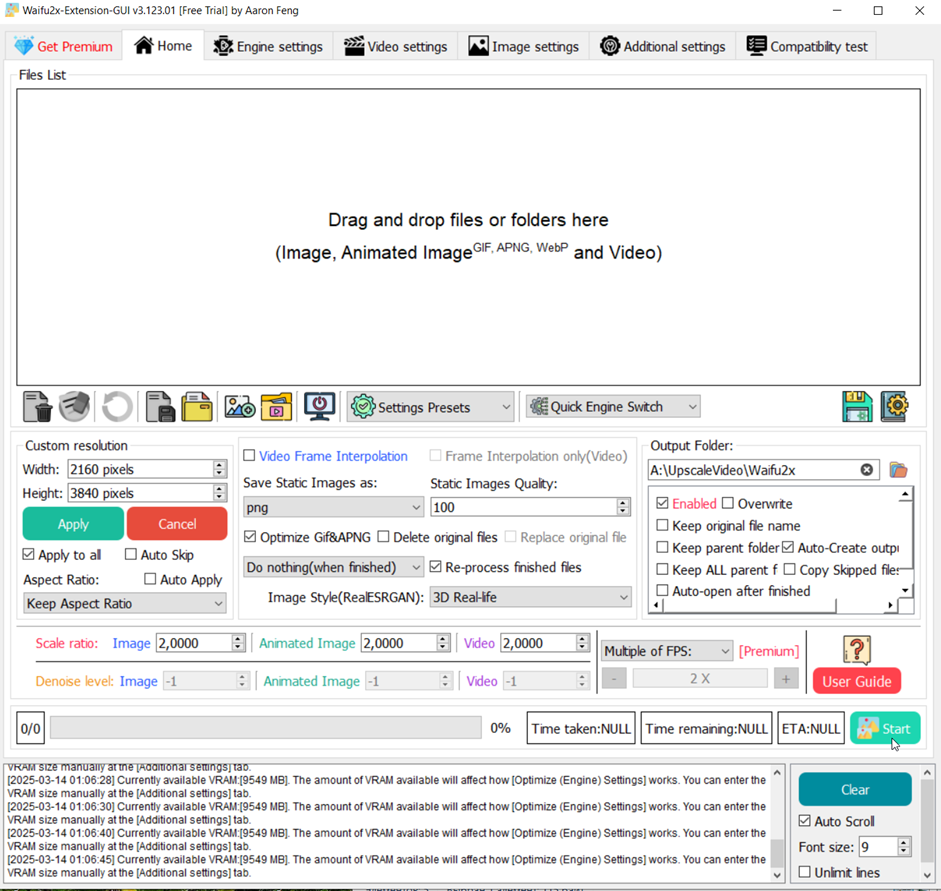Viewport: 941px width, 891px height.
Task: Open the Compatibility test tab
Action: click(x=807, y=46)
